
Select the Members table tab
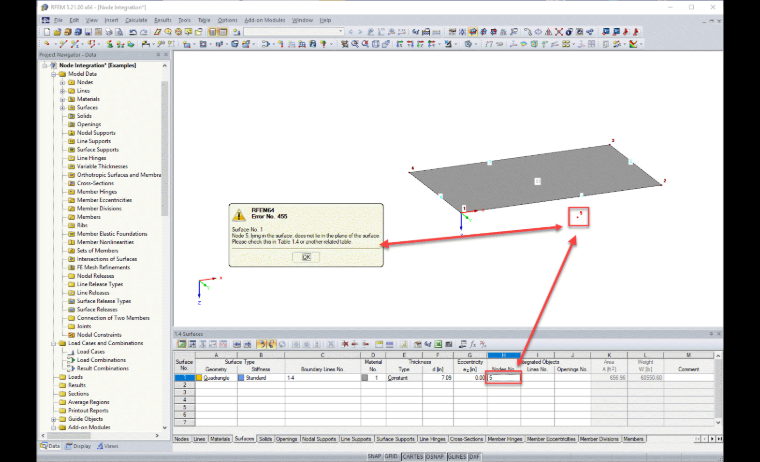pyautogui.click(x=633, y=439)
